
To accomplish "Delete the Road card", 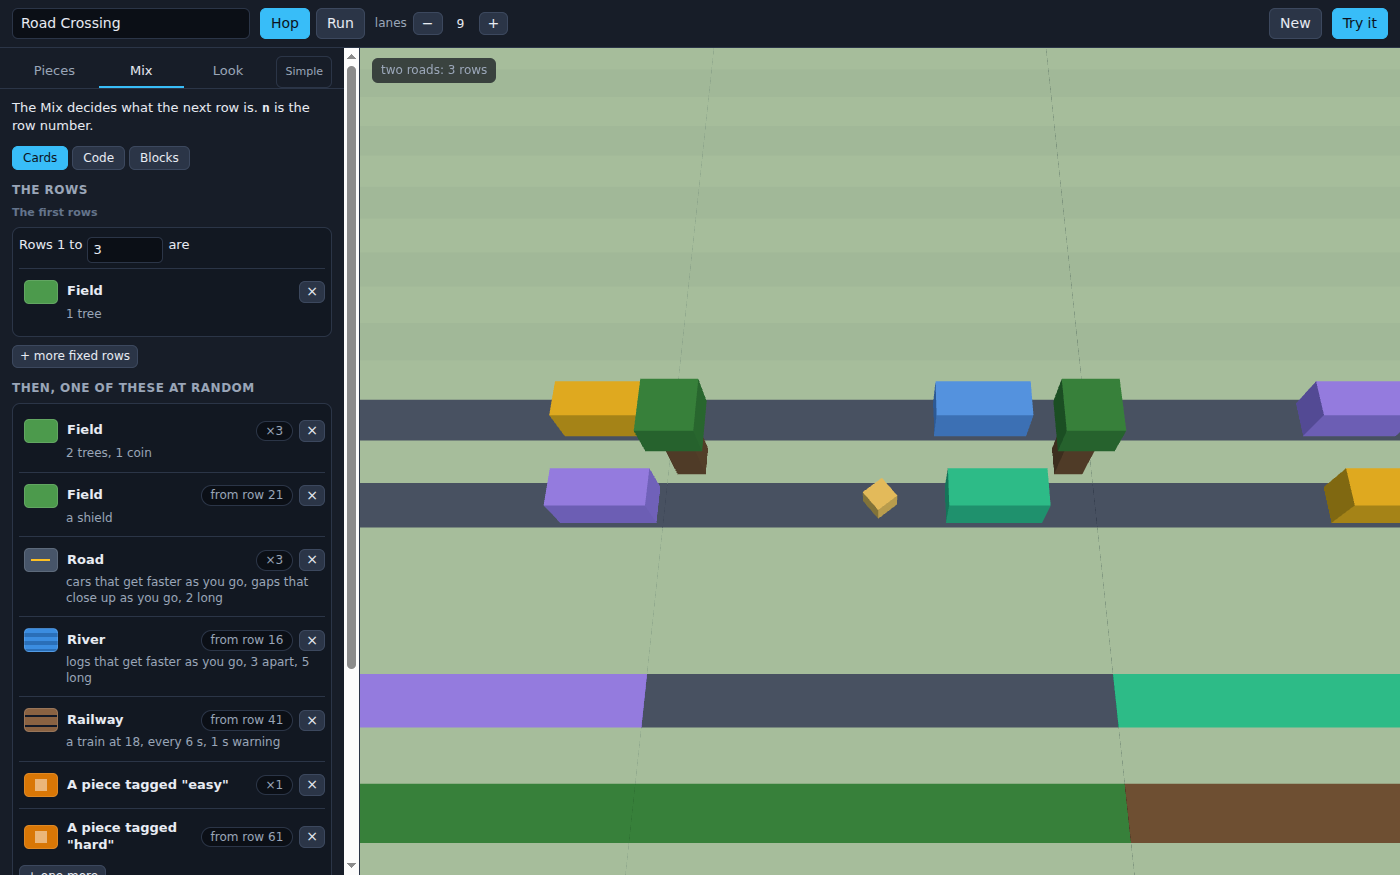I will (x=312, y=560).
